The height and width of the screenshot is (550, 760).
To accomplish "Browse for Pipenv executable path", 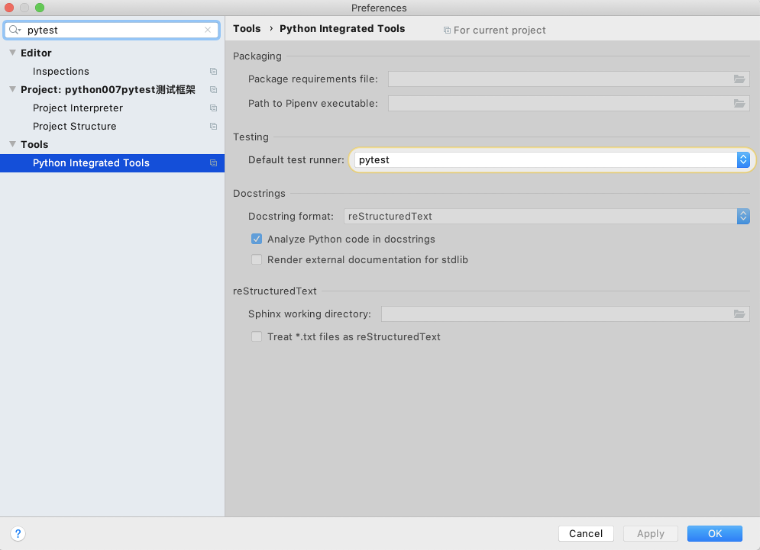I will pos(739,103).
